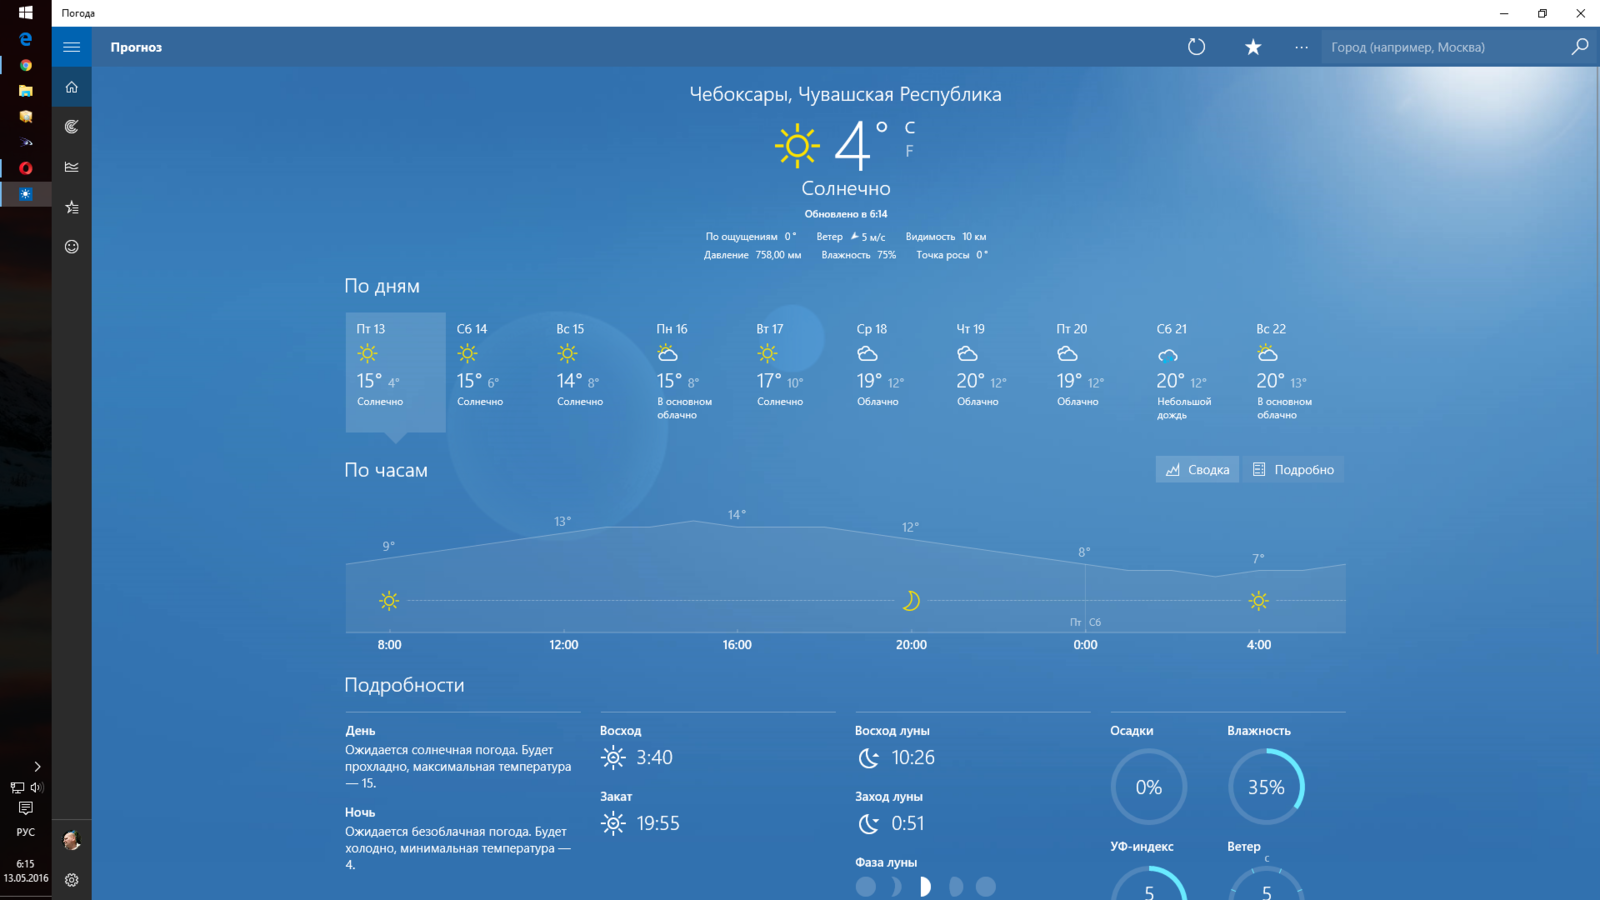Click the search magnifier icon
Image resolution: width=1600 pixels, height=900 pixels.
click(x=1579, y=47)
